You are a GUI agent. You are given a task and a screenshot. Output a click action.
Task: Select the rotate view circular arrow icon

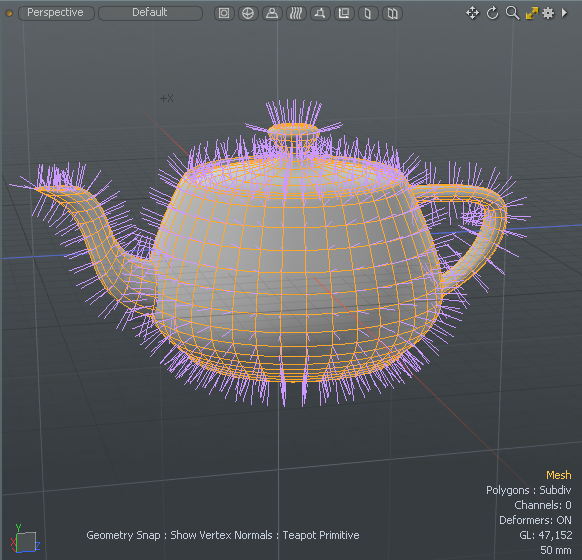pyautogui.click(x=492, y=13)
